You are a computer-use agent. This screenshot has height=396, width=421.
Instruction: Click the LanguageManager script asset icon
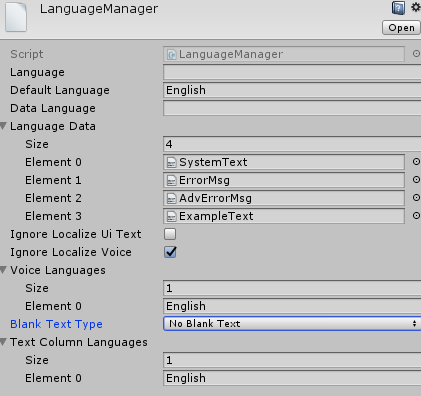(171, 54)
